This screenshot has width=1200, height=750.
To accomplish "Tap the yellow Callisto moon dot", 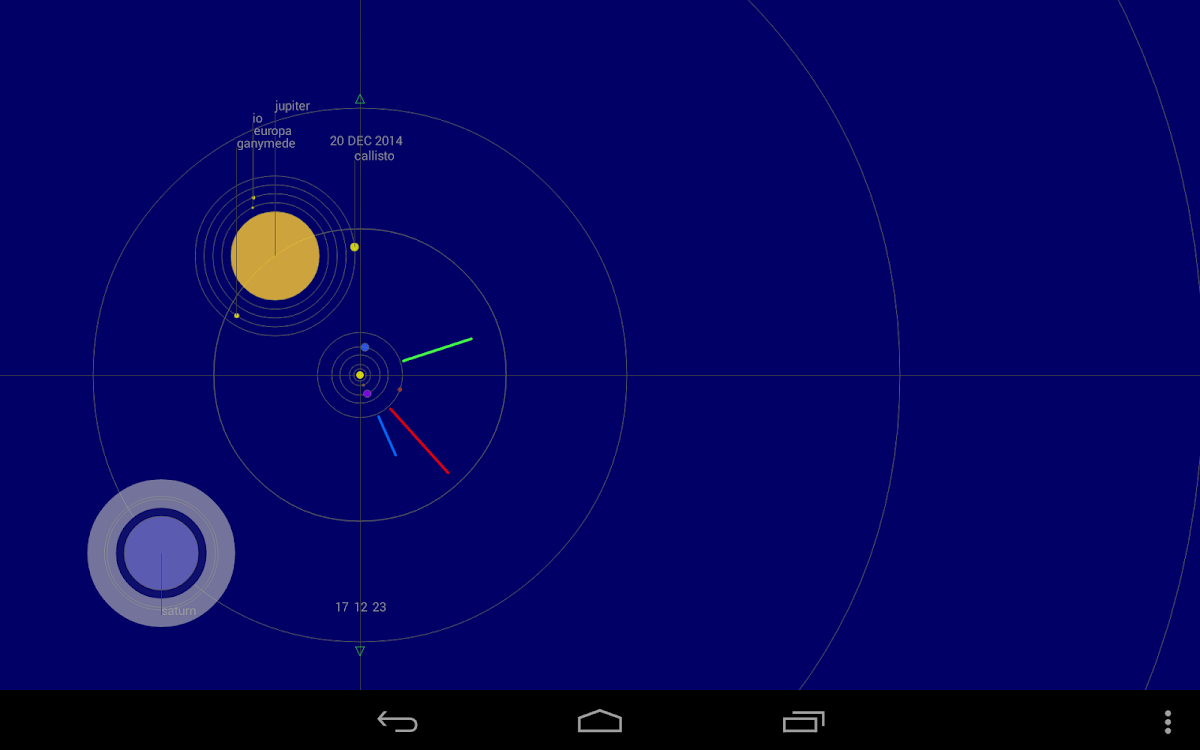I will pos(354,247).
